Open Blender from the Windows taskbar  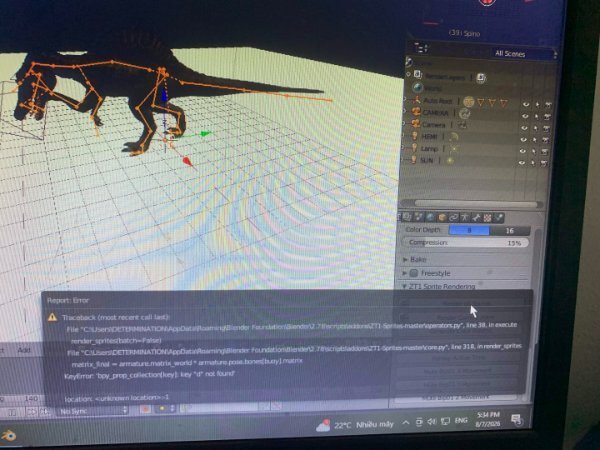coord(8,435)
